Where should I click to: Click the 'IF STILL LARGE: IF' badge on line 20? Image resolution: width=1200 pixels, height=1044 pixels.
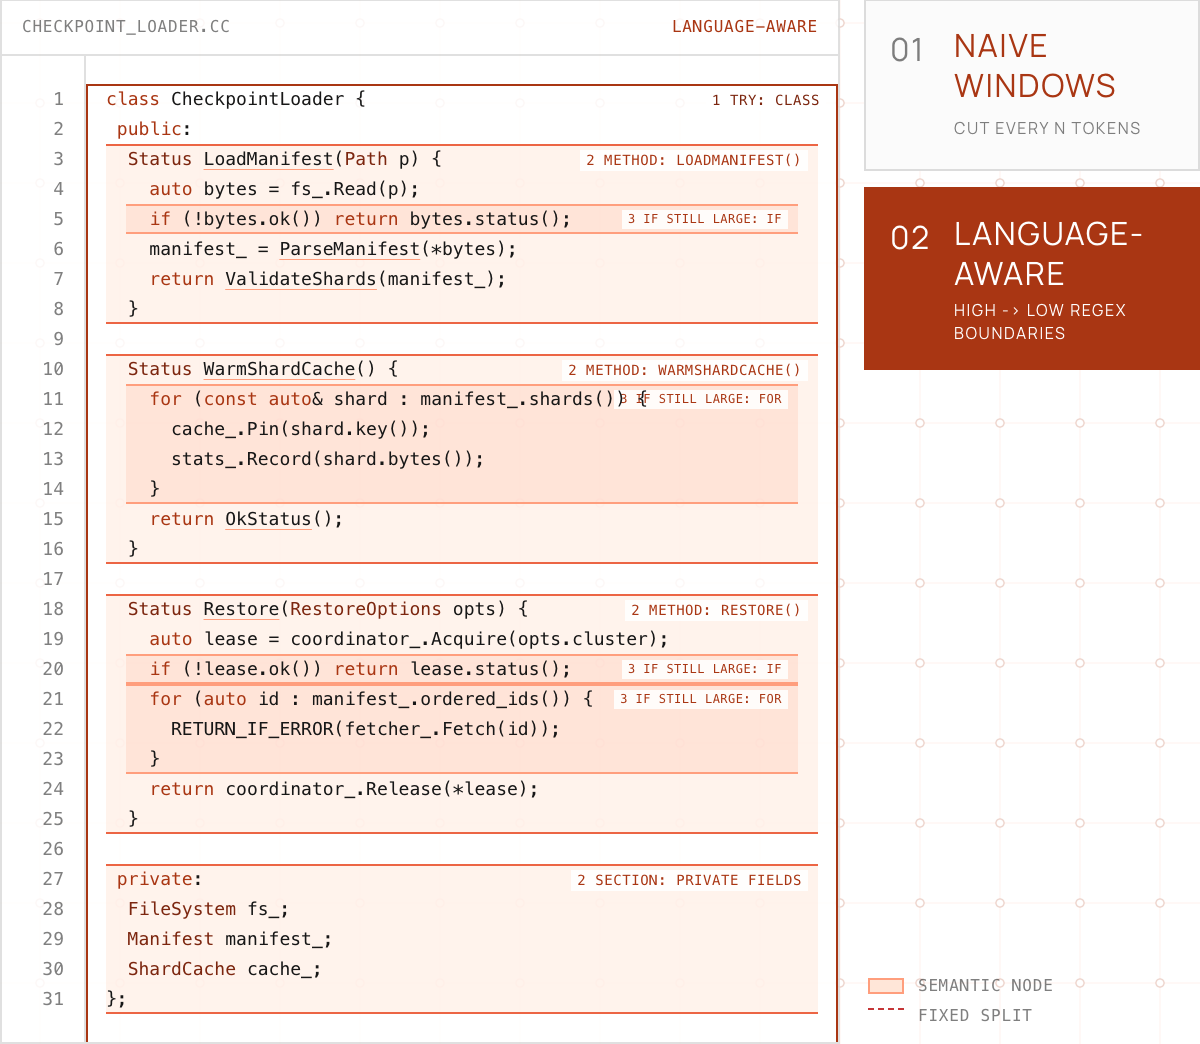[705, 669]
